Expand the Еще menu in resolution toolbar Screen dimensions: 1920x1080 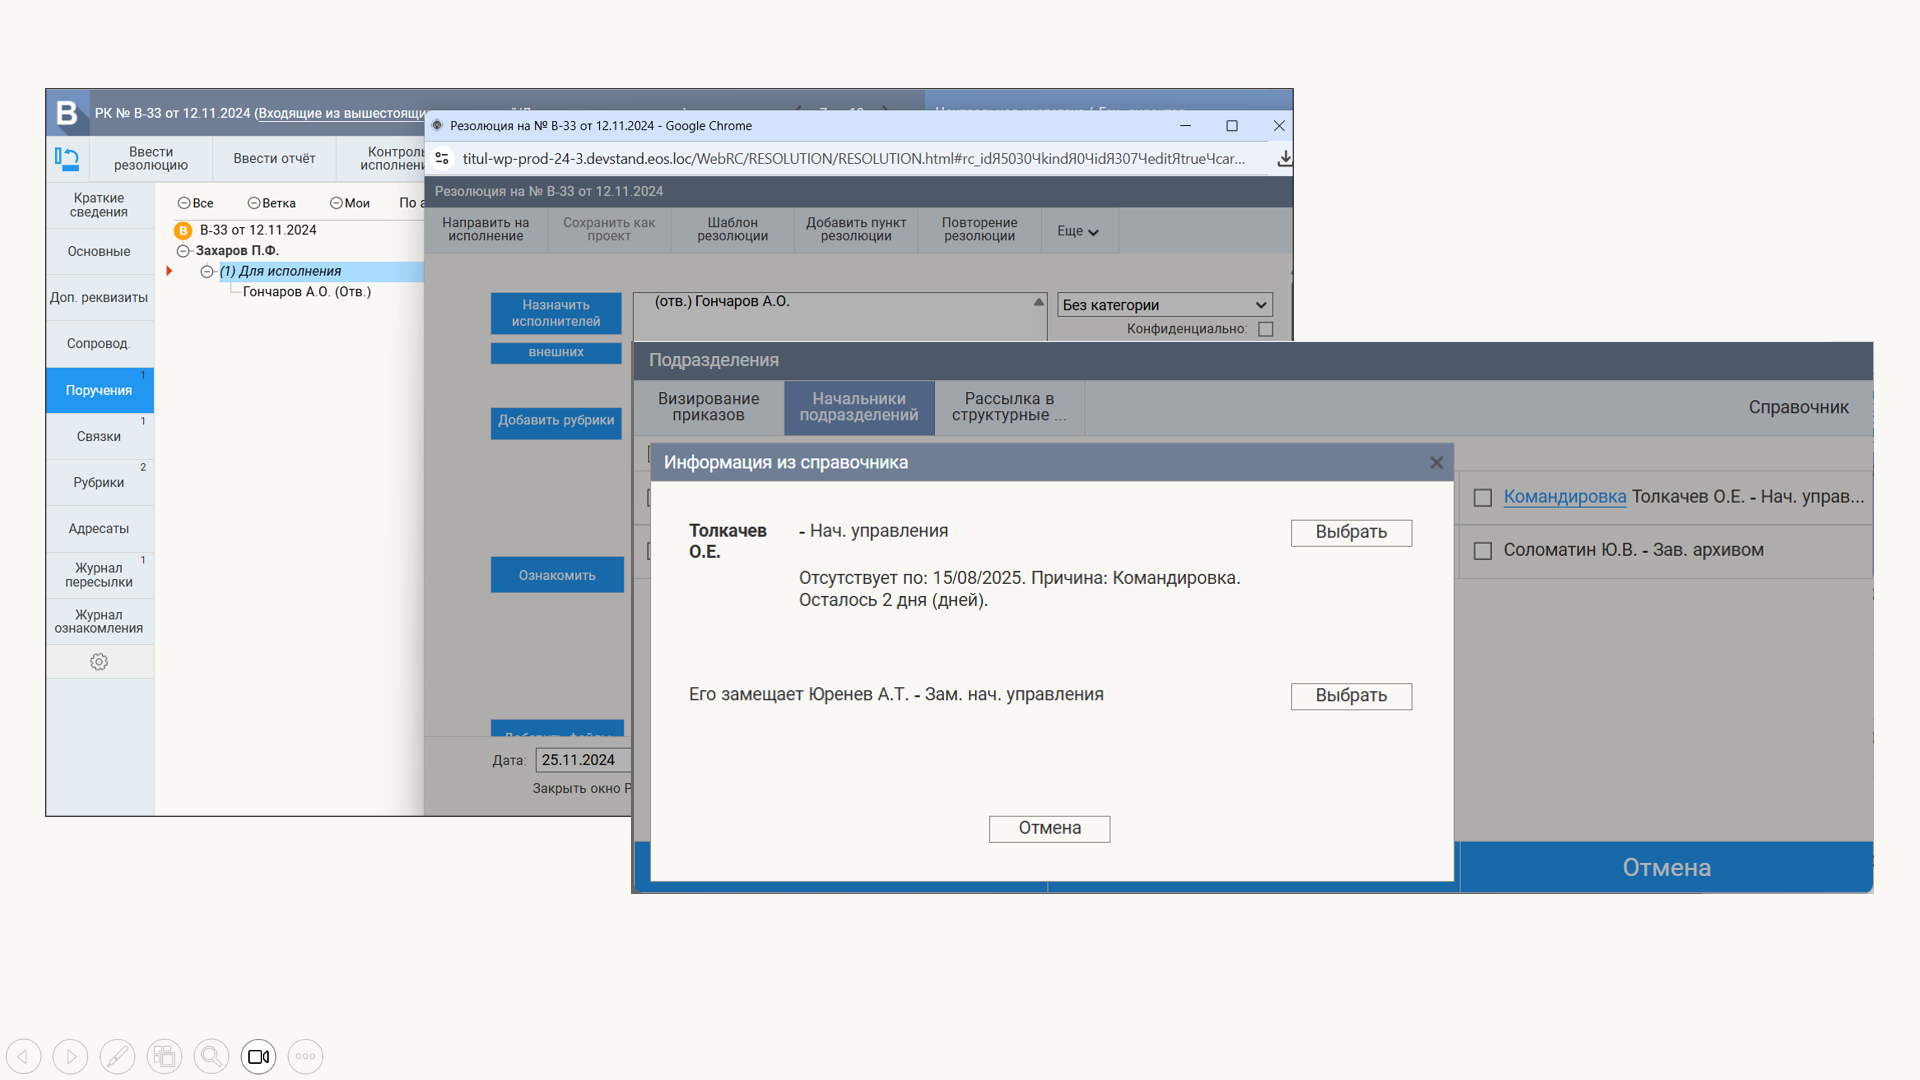pyautogui.click(x=1078, y=231)
